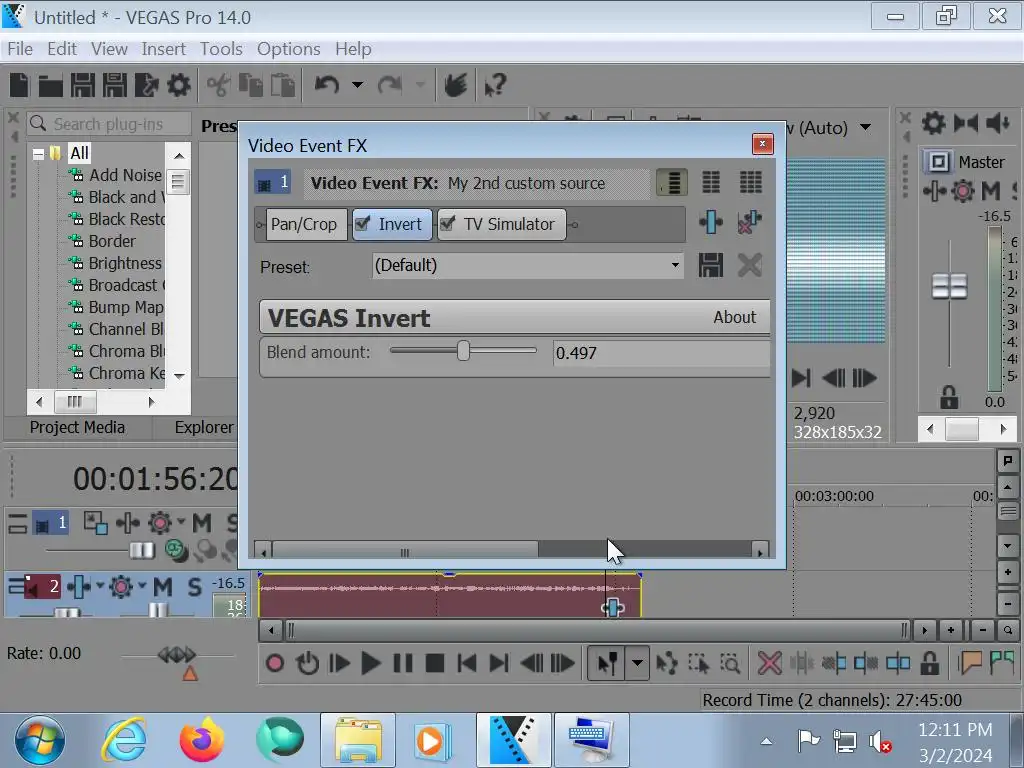
Task: Open the Options menu
Action: (289, 49)
